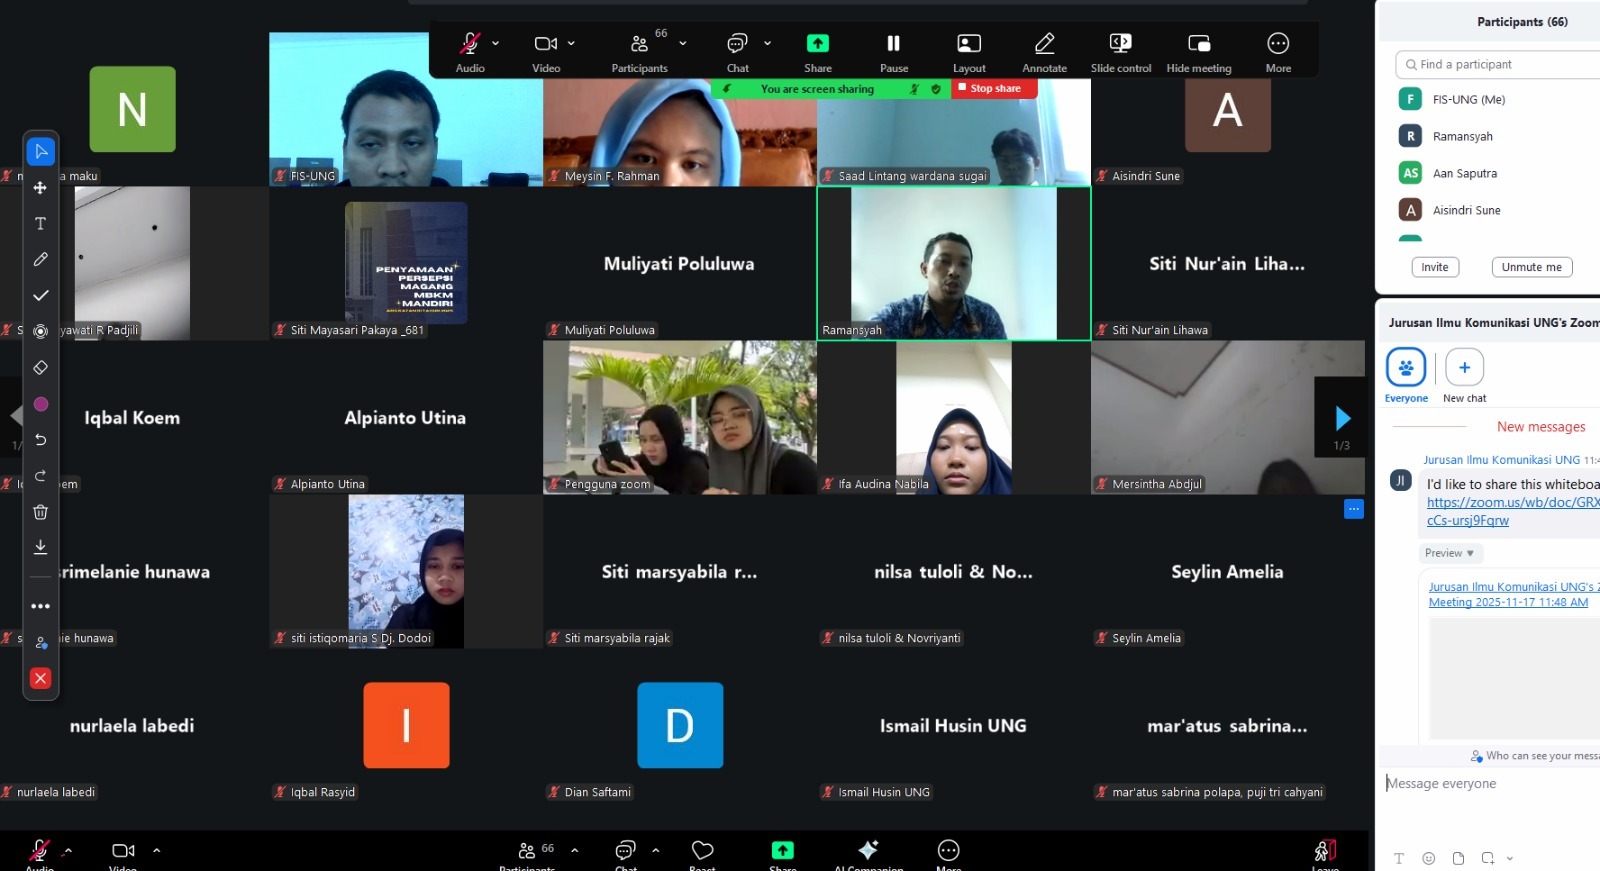The image size is (1600, 871).
Task: Save annotations with download icon
Action: point(41,547)
